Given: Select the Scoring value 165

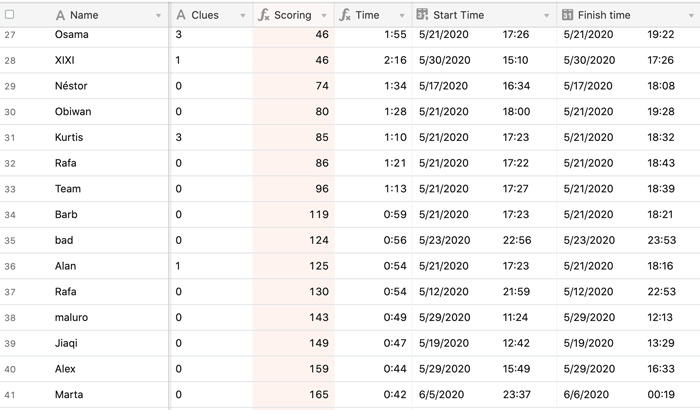Looking at the screenshot, I should pos(319,395).
